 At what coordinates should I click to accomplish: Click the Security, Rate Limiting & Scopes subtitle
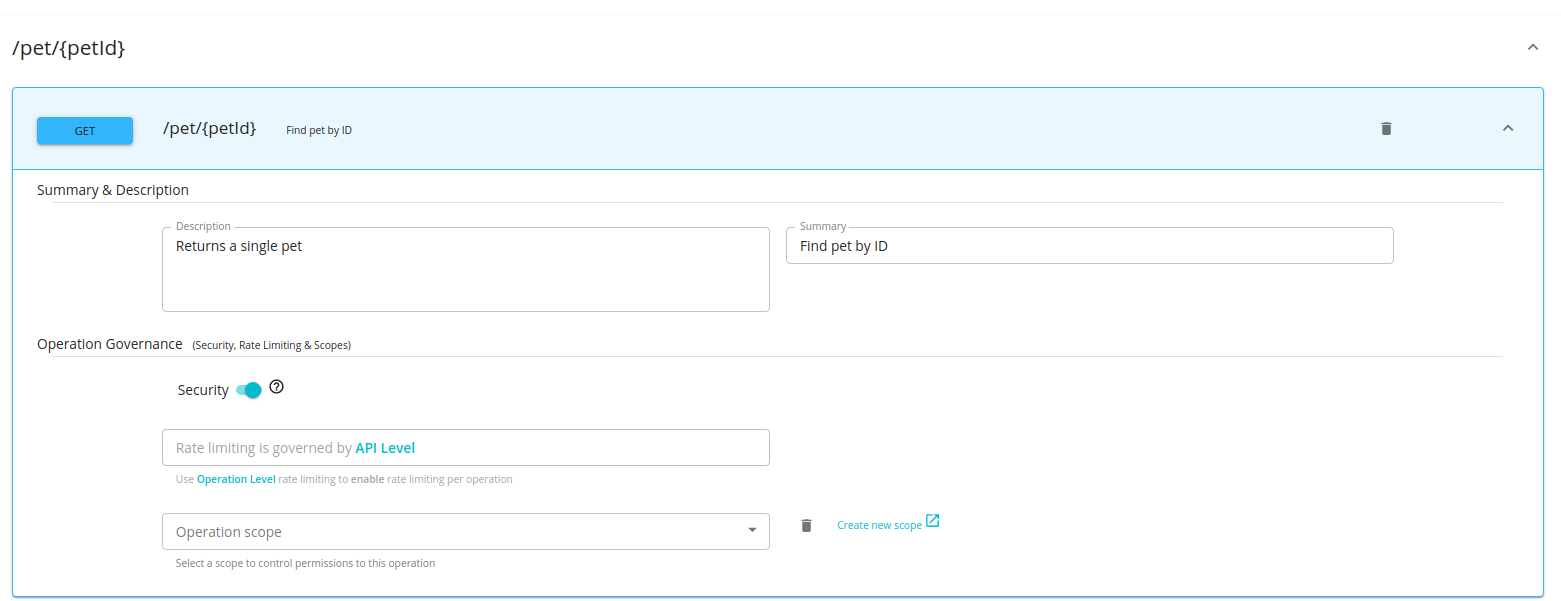click(x=272, y=345)
